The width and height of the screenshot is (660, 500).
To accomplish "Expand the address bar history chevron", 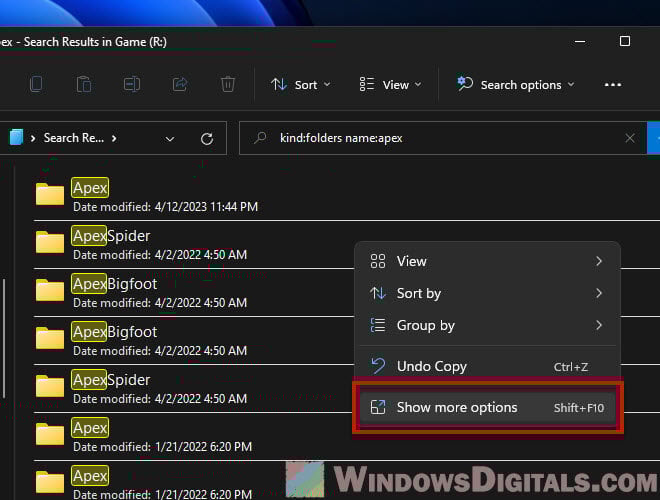I will (170, 139).
